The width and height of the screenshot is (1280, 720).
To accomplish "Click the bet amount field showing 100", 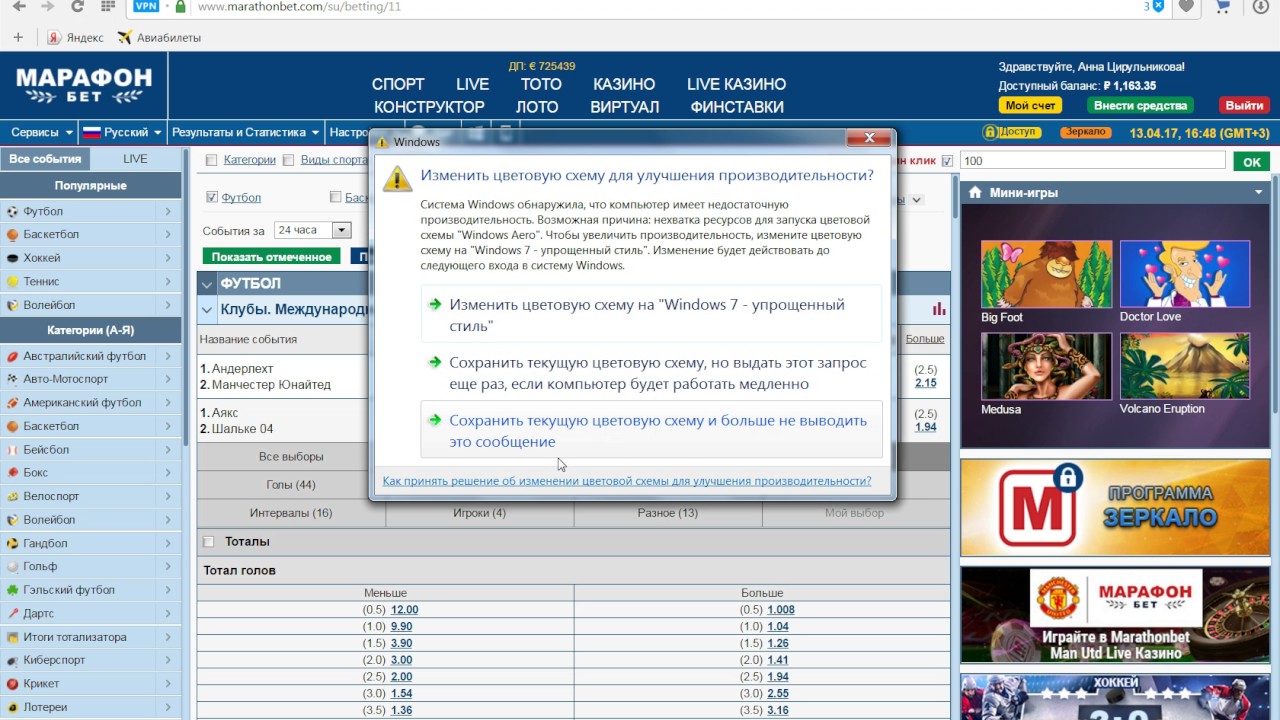I will (x=1092, y=161).
